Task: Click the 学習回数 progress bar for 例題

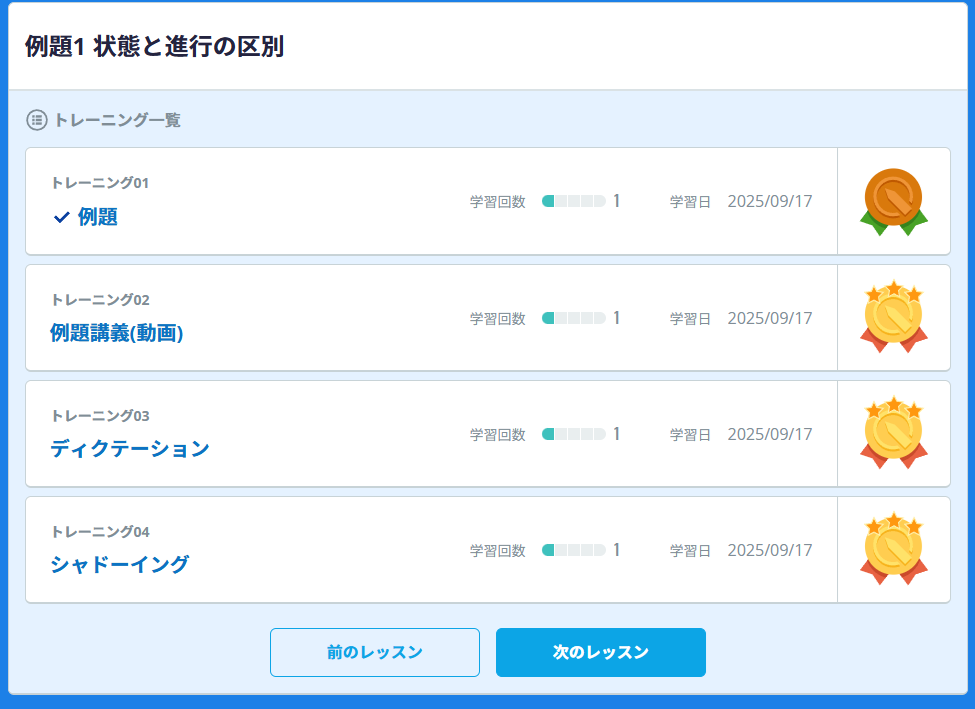Action: [x=573, y=201]
